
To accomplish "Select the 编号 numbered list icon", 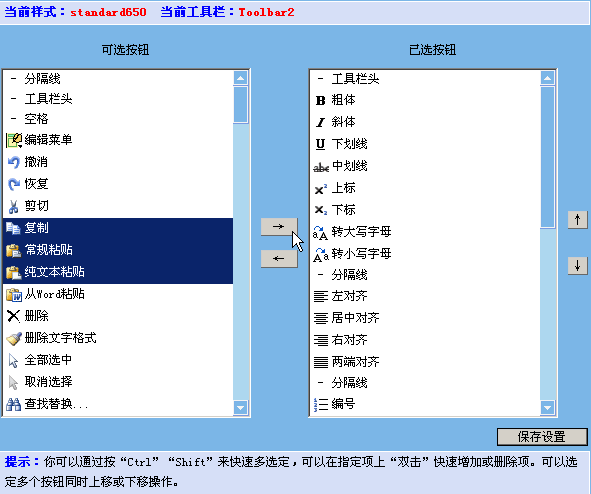I will (321, 404).
